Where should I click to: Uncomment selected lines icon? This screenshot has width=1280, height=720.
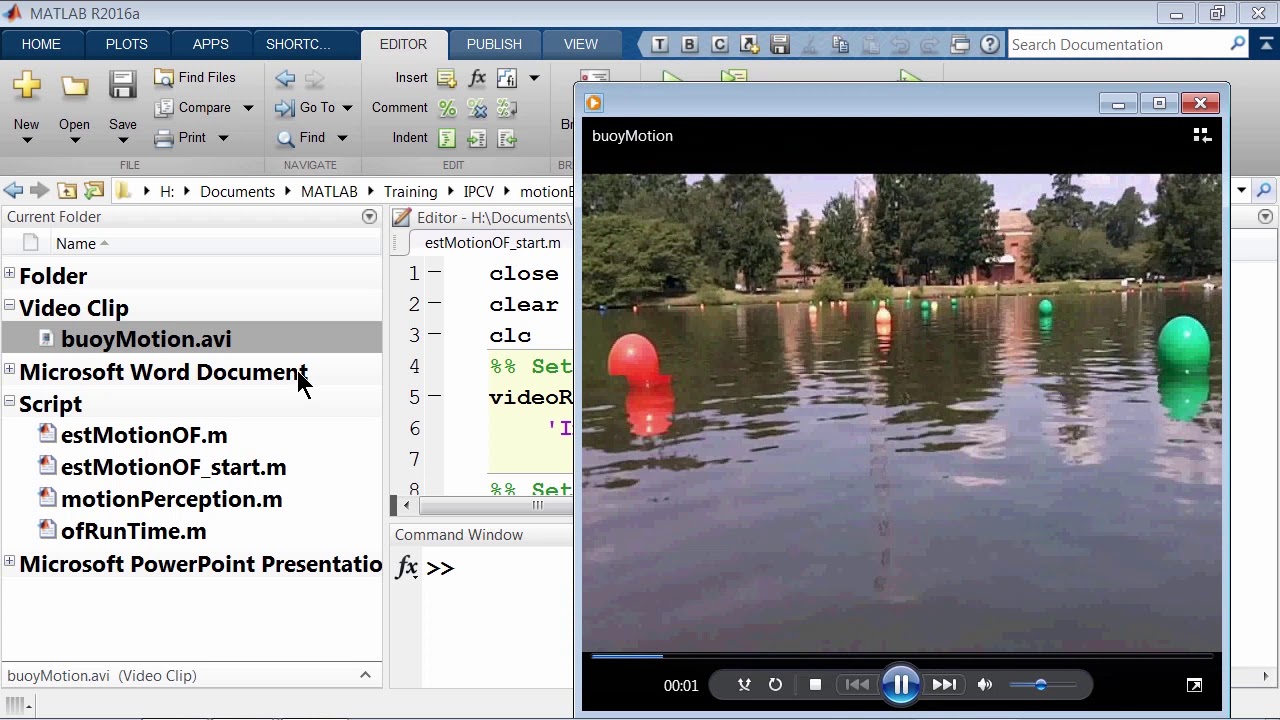[x=477, y=108]
